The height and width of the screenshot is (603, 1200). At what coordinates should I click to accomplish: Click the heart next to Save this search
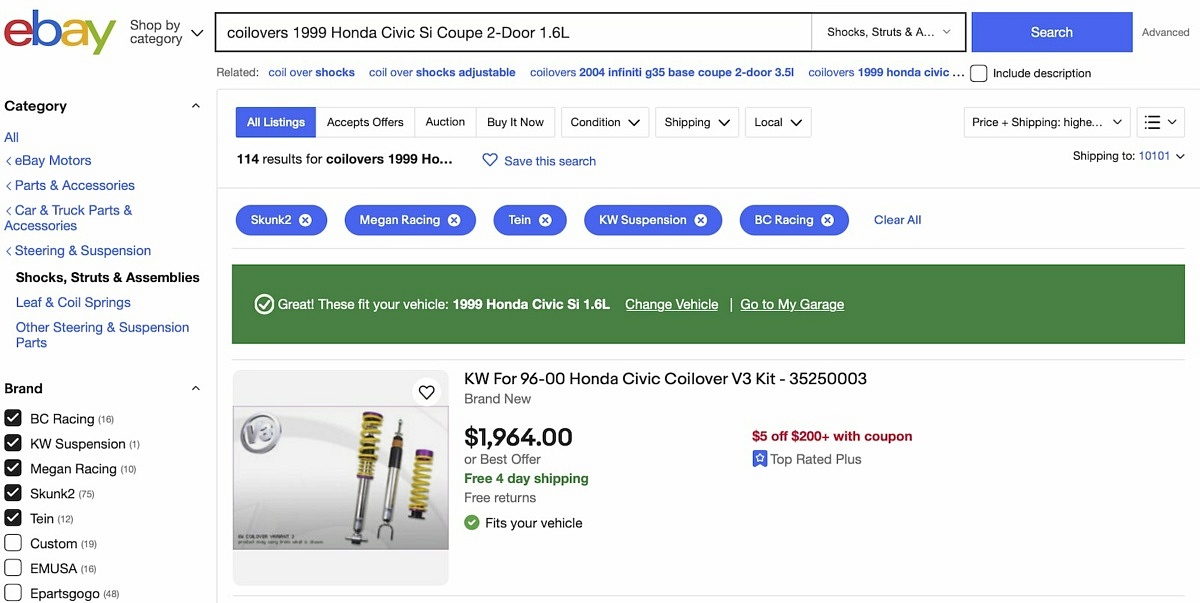click(x=489, y=160)
